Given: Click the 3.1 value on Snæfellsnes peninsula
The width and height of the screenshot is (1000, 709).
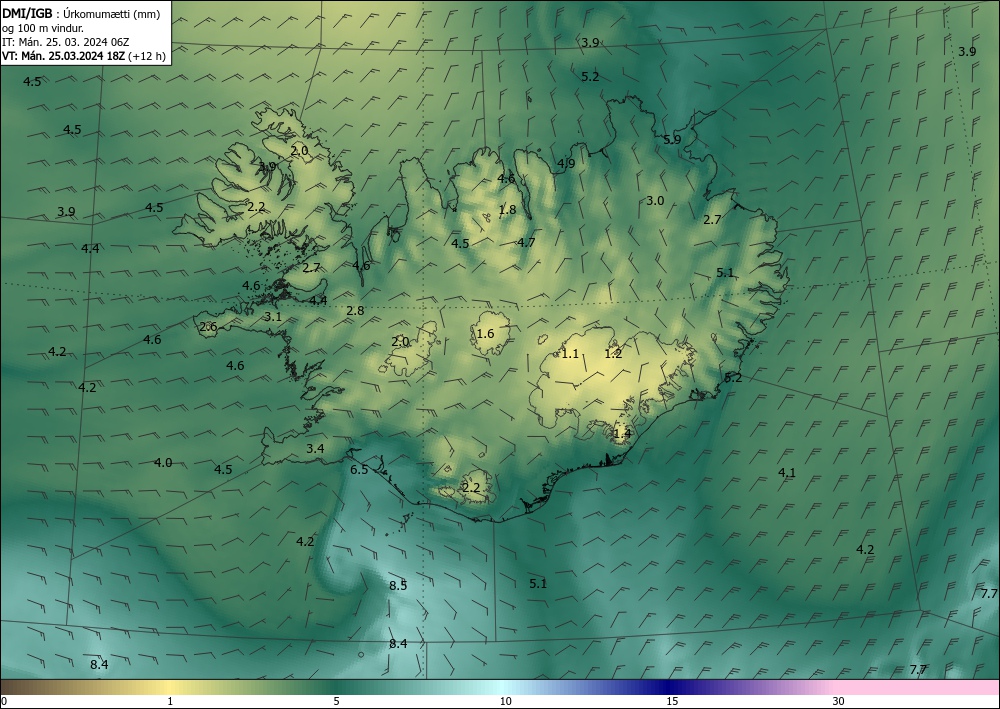Looking at the screenshot, I should coord(273,316).
